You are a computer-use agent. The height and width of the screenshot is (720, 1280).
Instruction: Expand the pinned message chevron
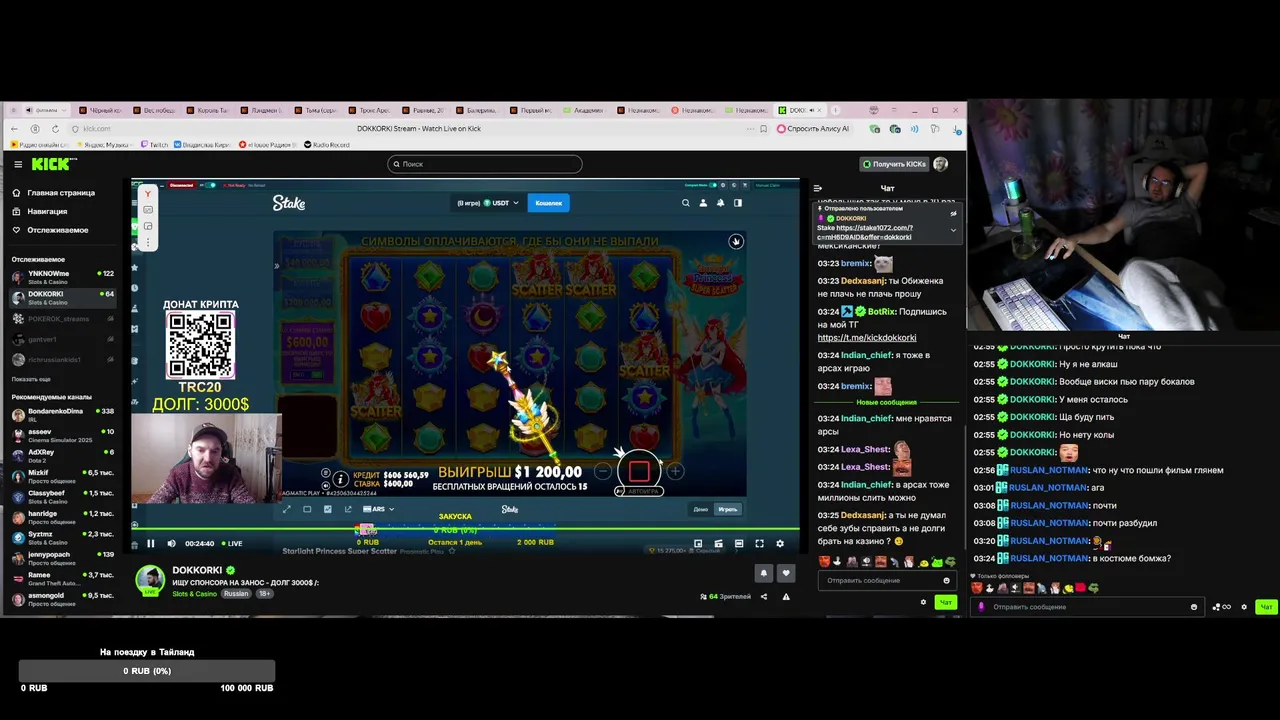click(953, 230)
